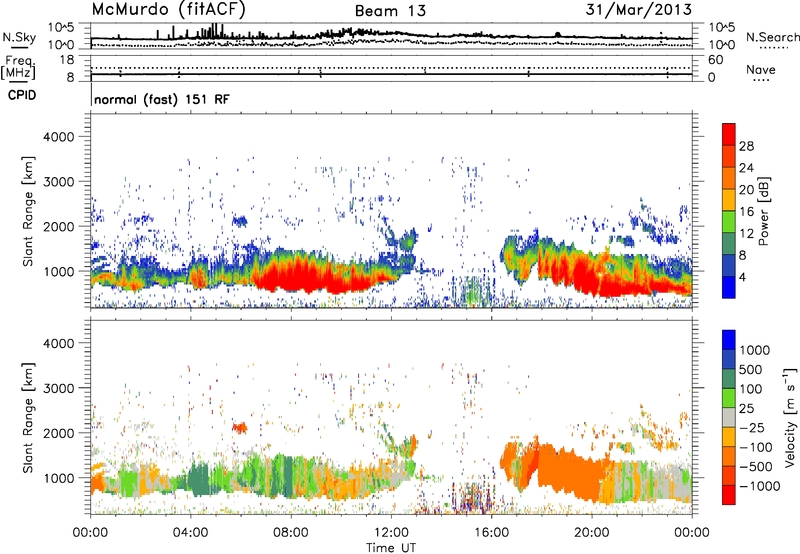This screenshot has width=800, height=554.
Task: Click the 12:00 time axis tick label
Action: [391, 533]
